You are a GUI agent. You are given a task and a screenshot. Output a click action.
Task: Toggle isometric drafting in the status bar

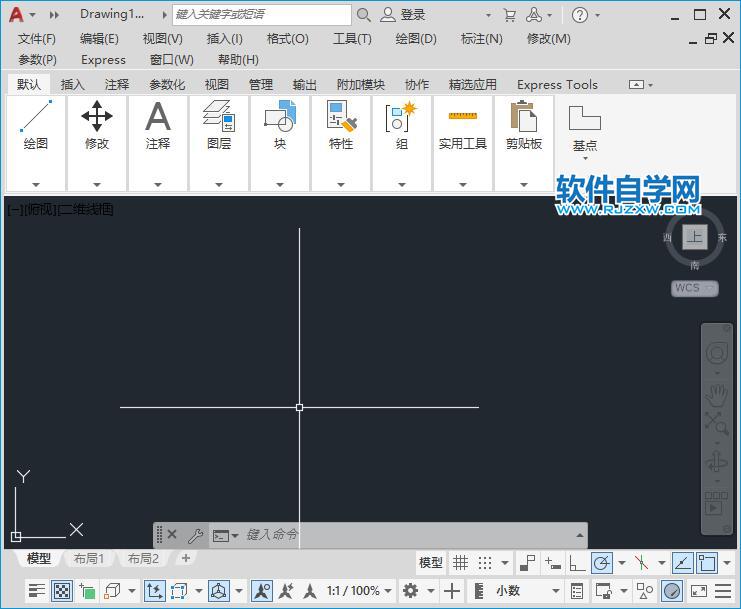point(641,563)
